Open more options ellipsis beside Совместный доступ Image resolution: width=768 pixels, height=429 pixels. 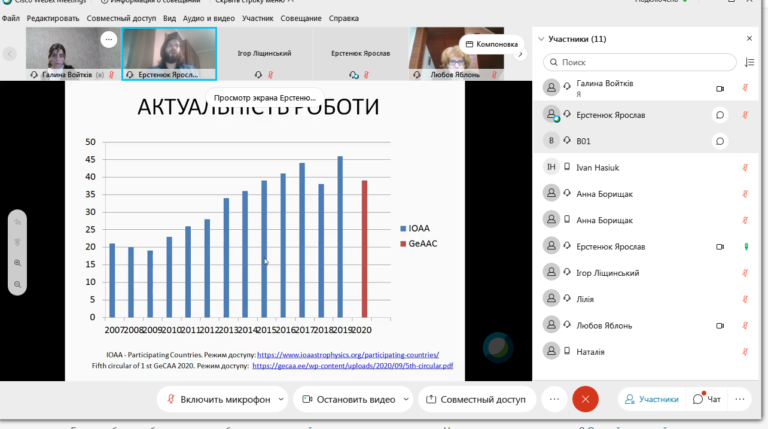coord(554,399)
